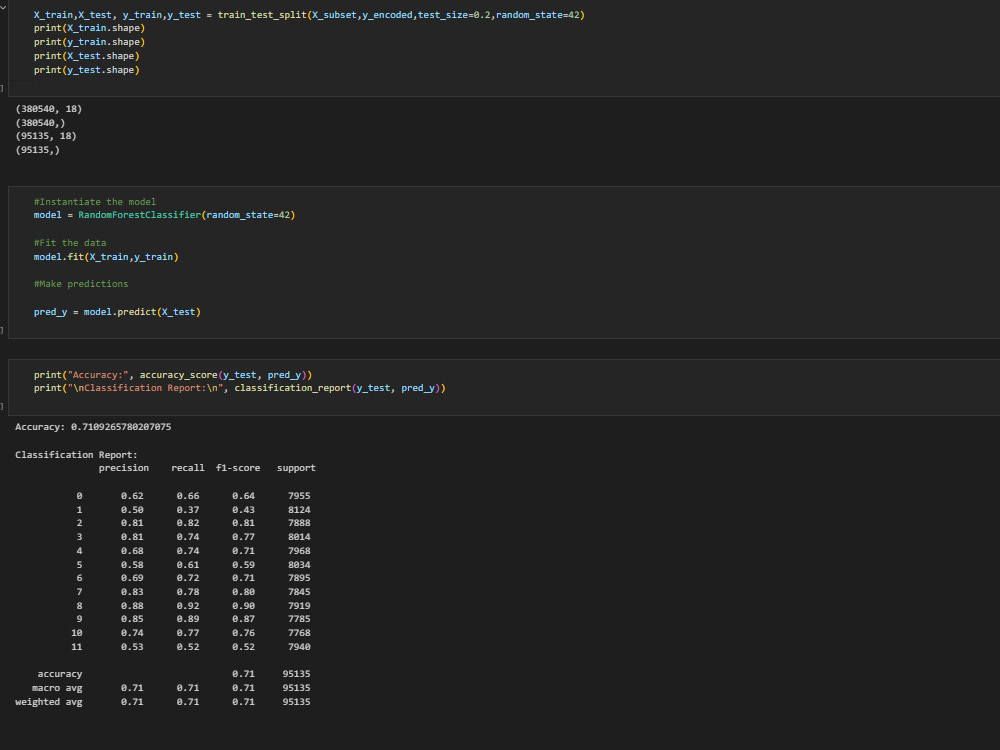Click the train_test_split code line

(x=309, y=15)
